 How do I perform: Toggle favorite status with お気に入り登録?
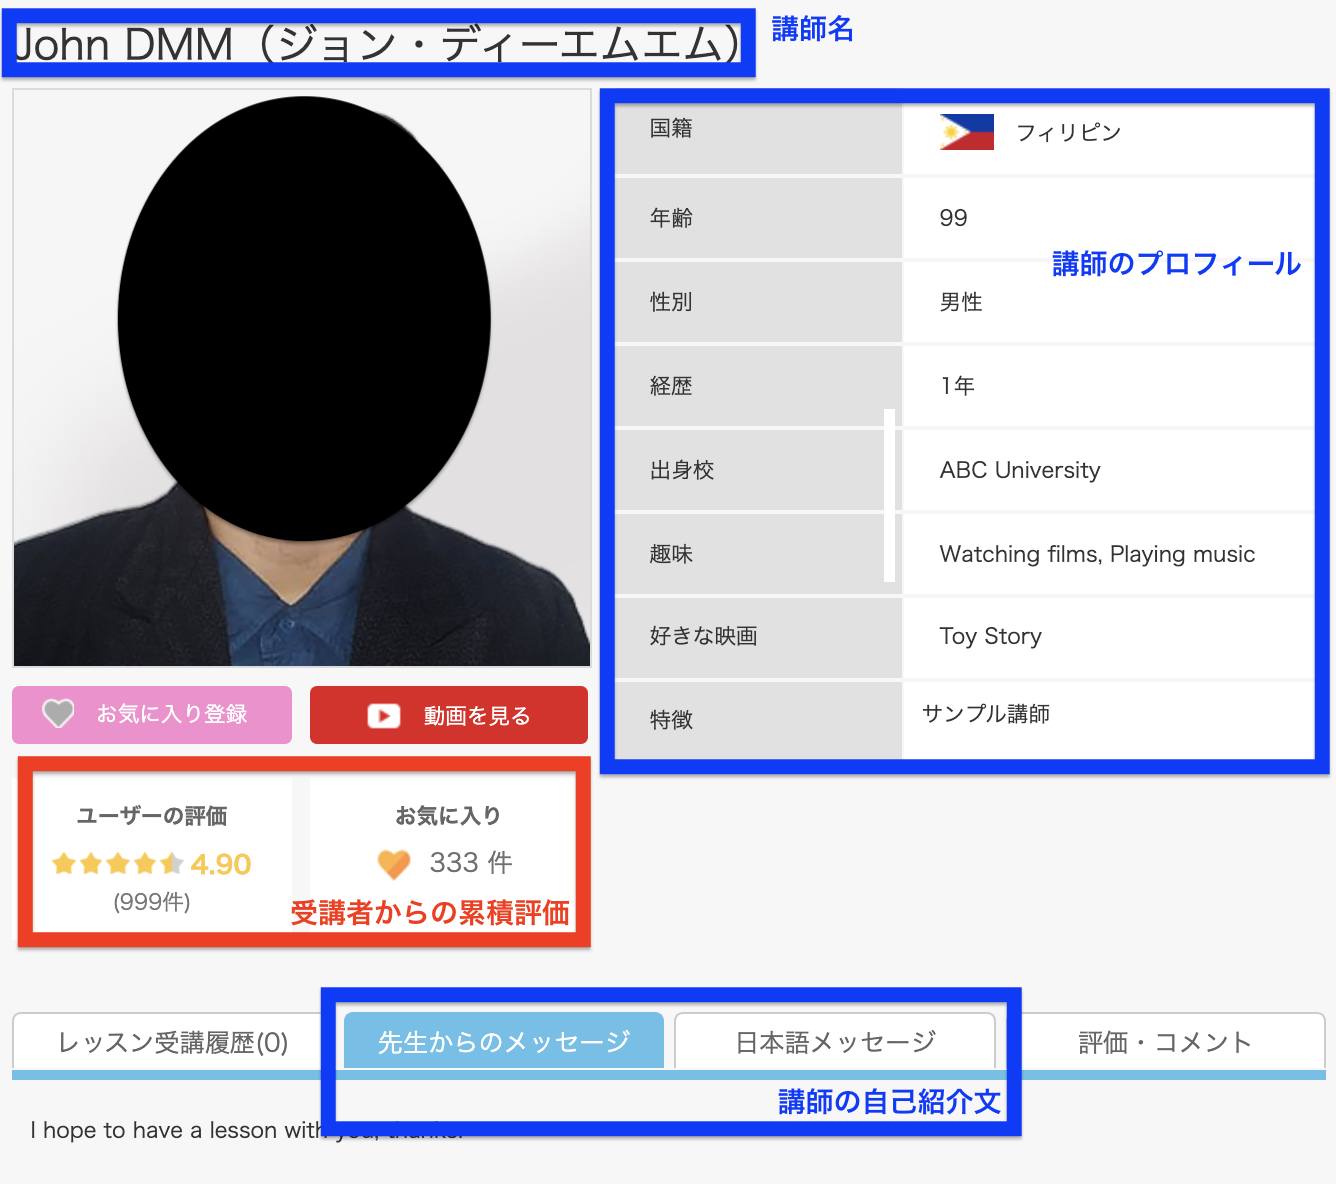[151, 714]
